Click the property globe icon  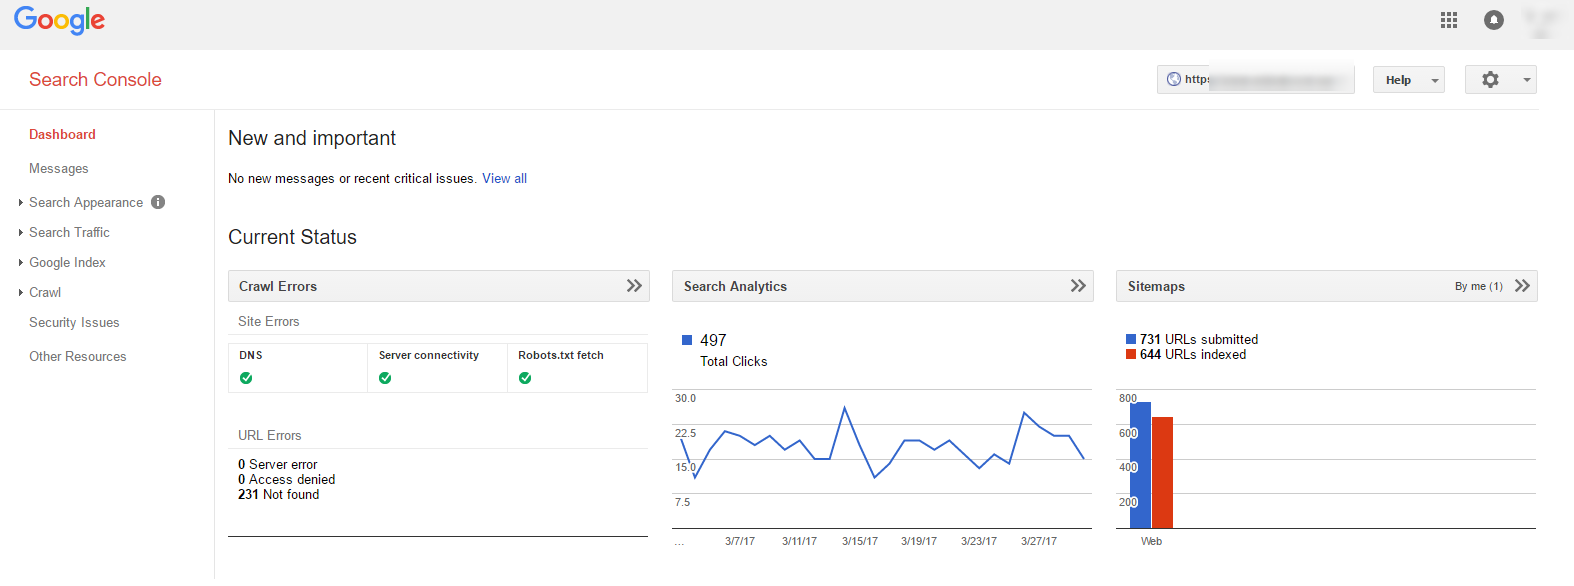[x=1174, y=79]
